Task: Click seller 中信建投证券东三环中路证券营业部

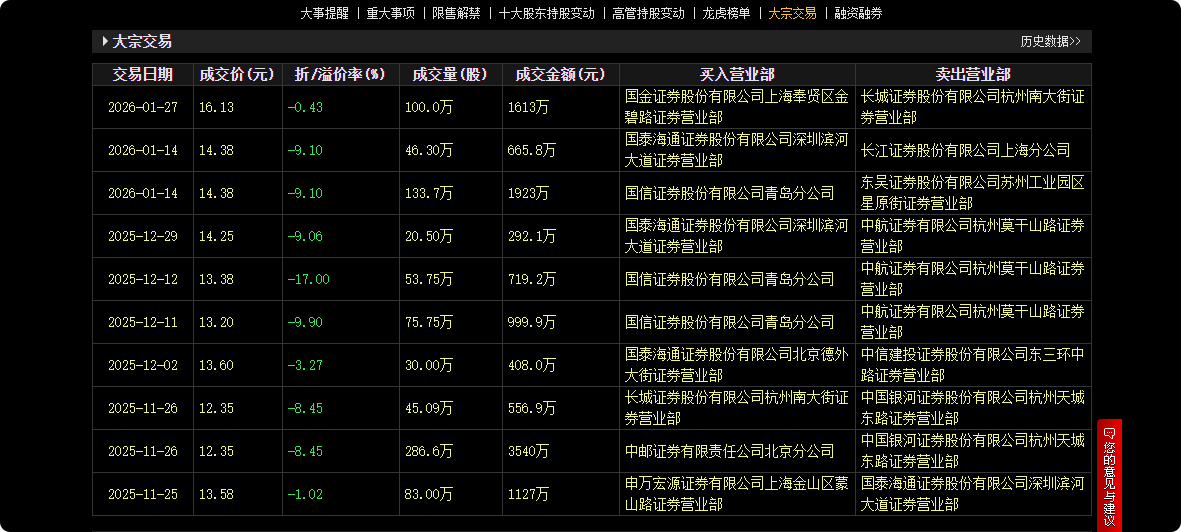Action: tap(973, 365)
